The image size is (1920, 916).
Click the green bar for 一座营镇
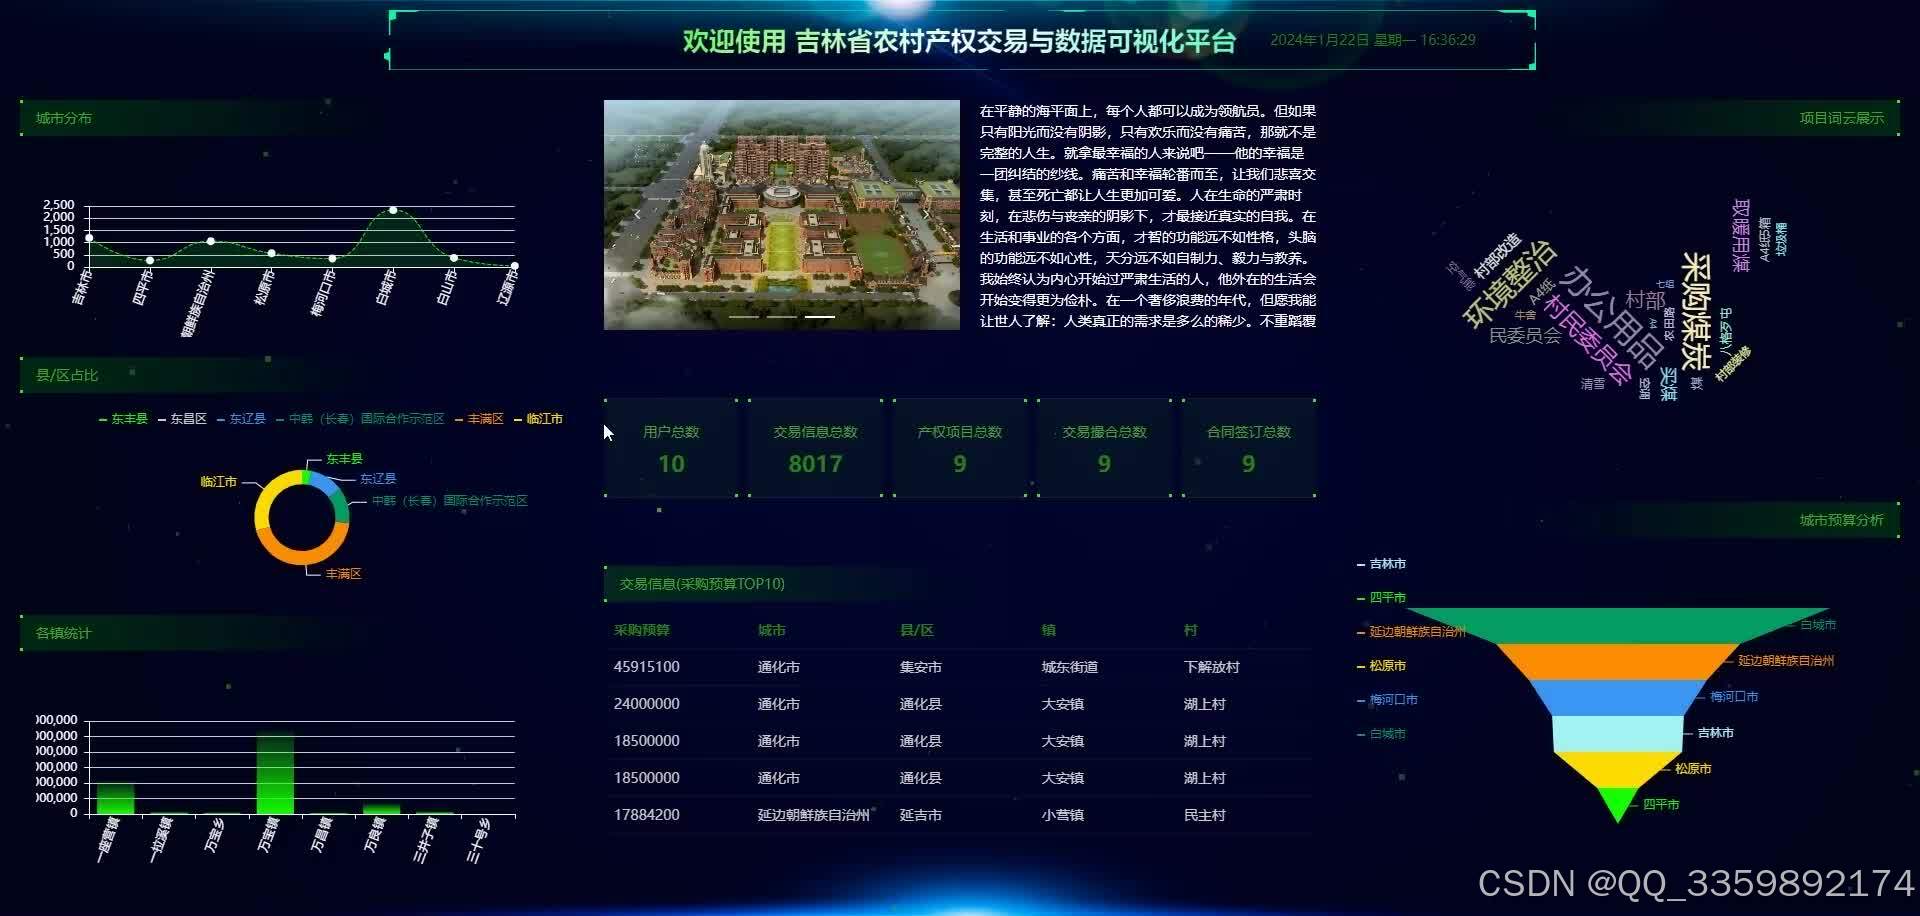click(115, 799)
